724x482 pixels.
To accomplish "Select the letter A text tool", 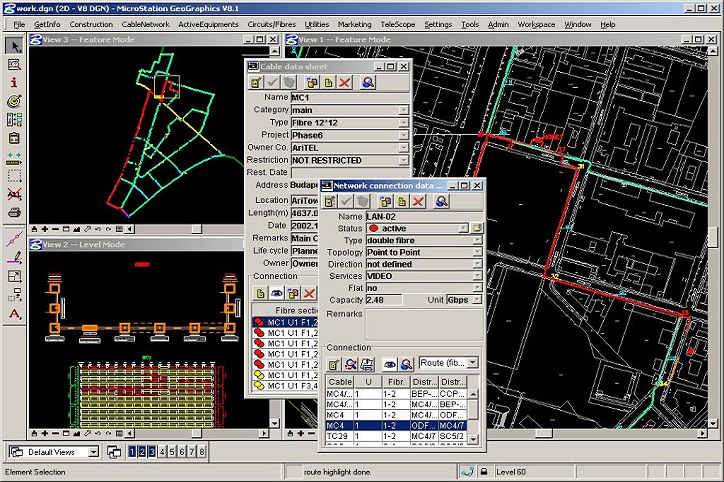I will click(14, 314).
